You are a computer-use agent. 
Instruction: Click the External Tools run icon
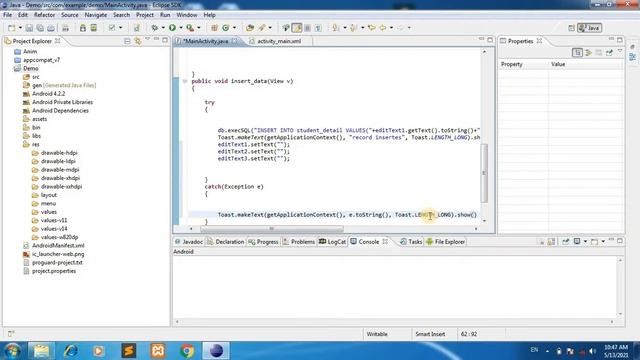(190, 28)
